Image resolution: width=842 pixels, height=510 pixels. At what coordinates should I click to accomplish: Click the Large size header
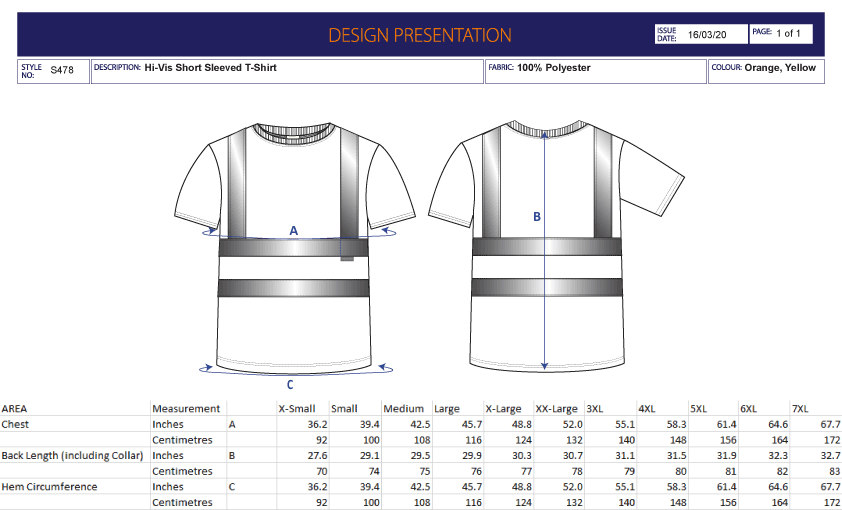click(447, 409)
